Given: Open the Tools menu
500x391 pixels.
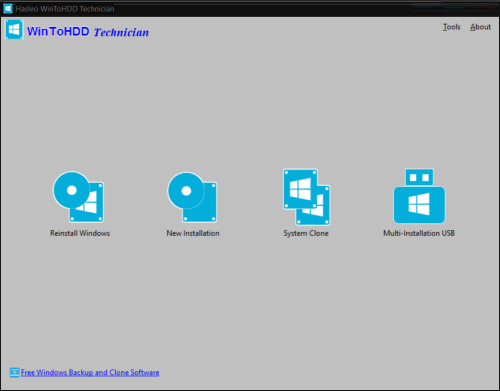Looking at the screenshot, I should click(451, 27).
